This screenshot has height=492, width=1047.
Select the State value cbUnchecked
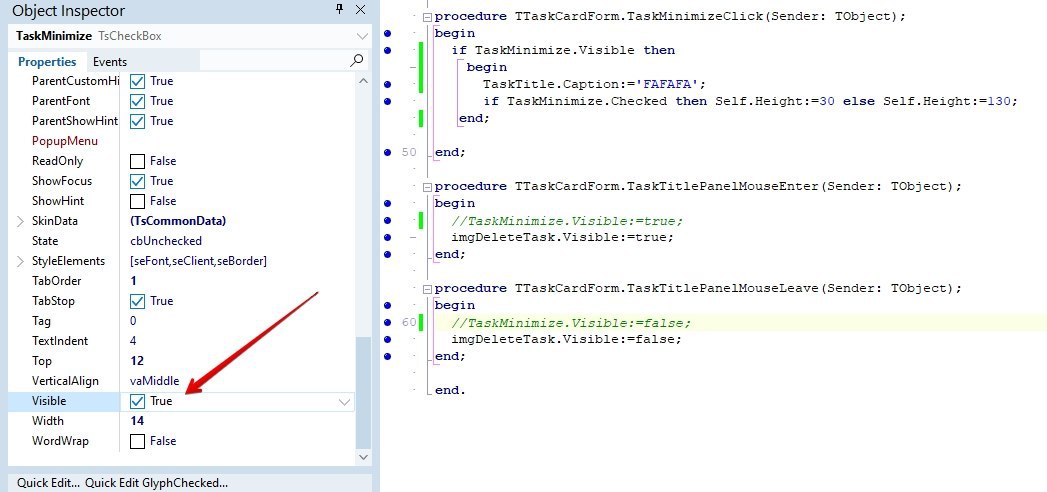pyautogui.click(x=166, y=241)
